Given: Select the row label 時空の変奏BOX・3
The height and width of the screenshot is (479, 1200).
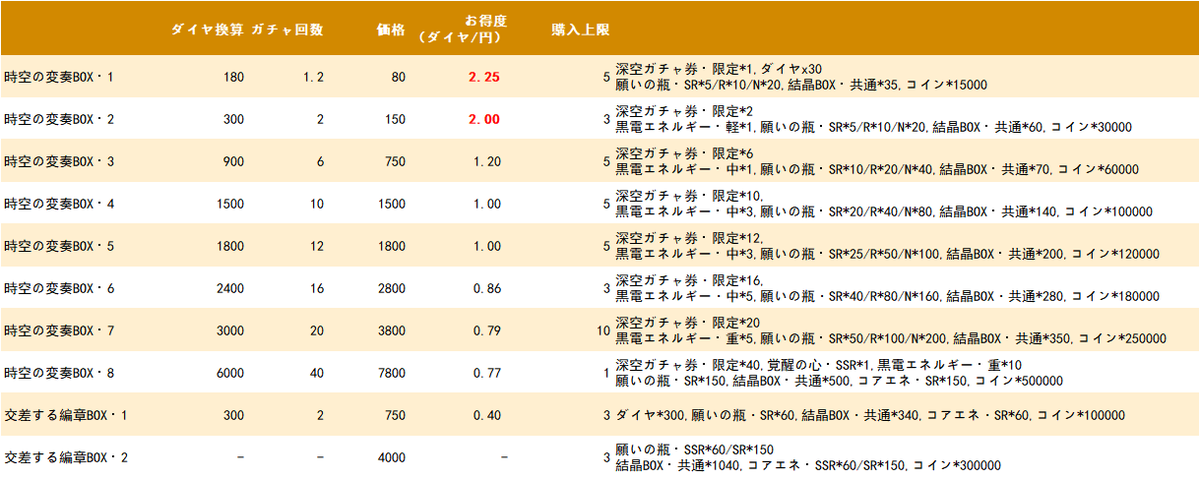Looking at the screenshot, I should tap(59, 161).
